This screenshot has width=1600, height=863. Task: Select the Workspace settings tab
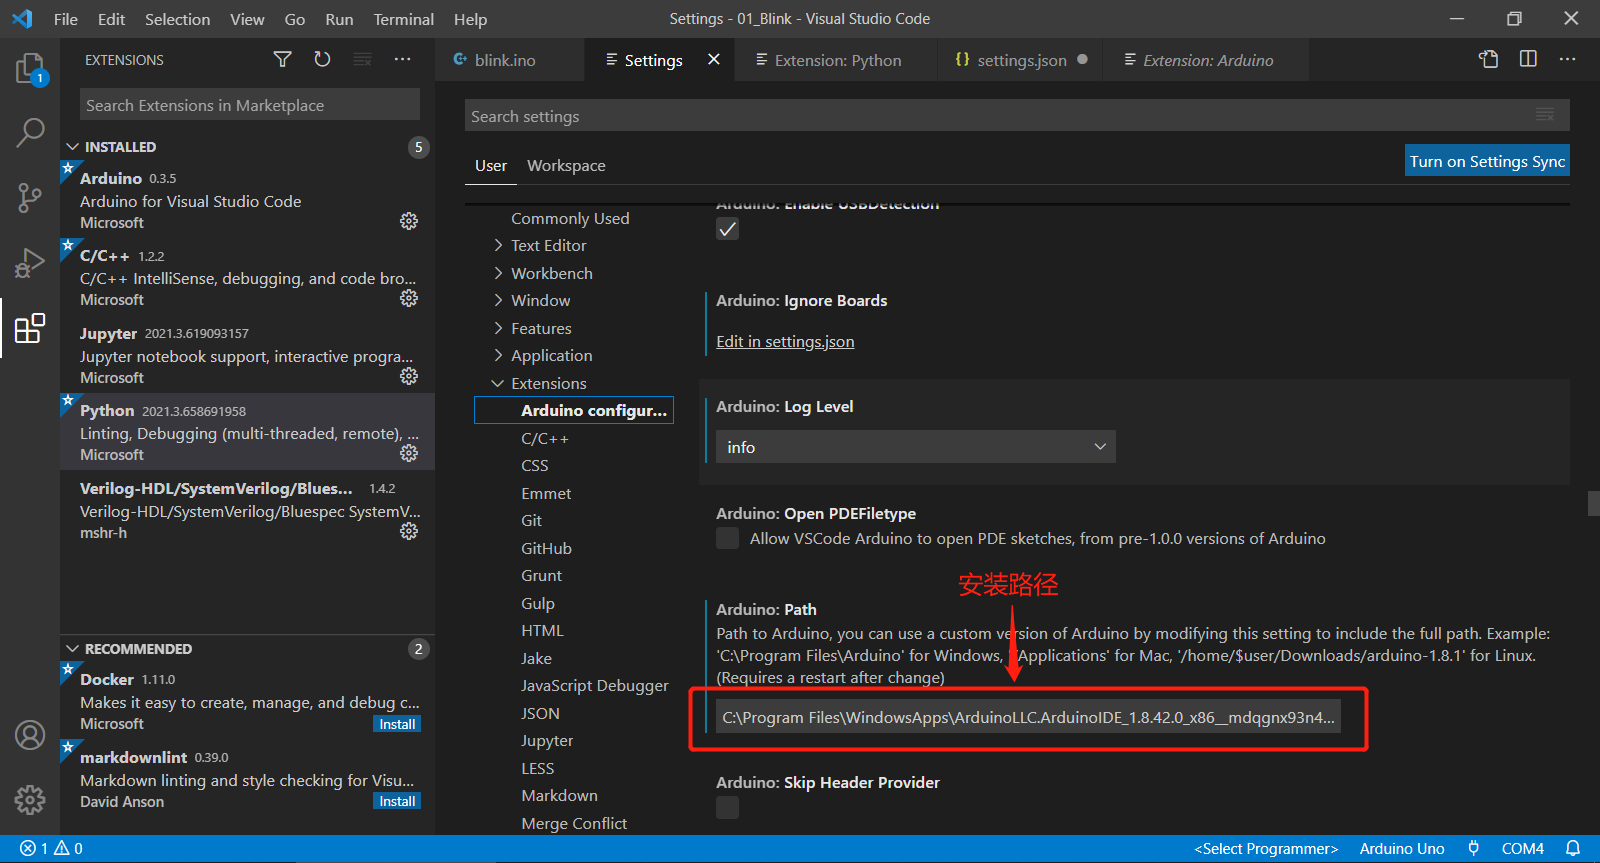coord(566,165)
